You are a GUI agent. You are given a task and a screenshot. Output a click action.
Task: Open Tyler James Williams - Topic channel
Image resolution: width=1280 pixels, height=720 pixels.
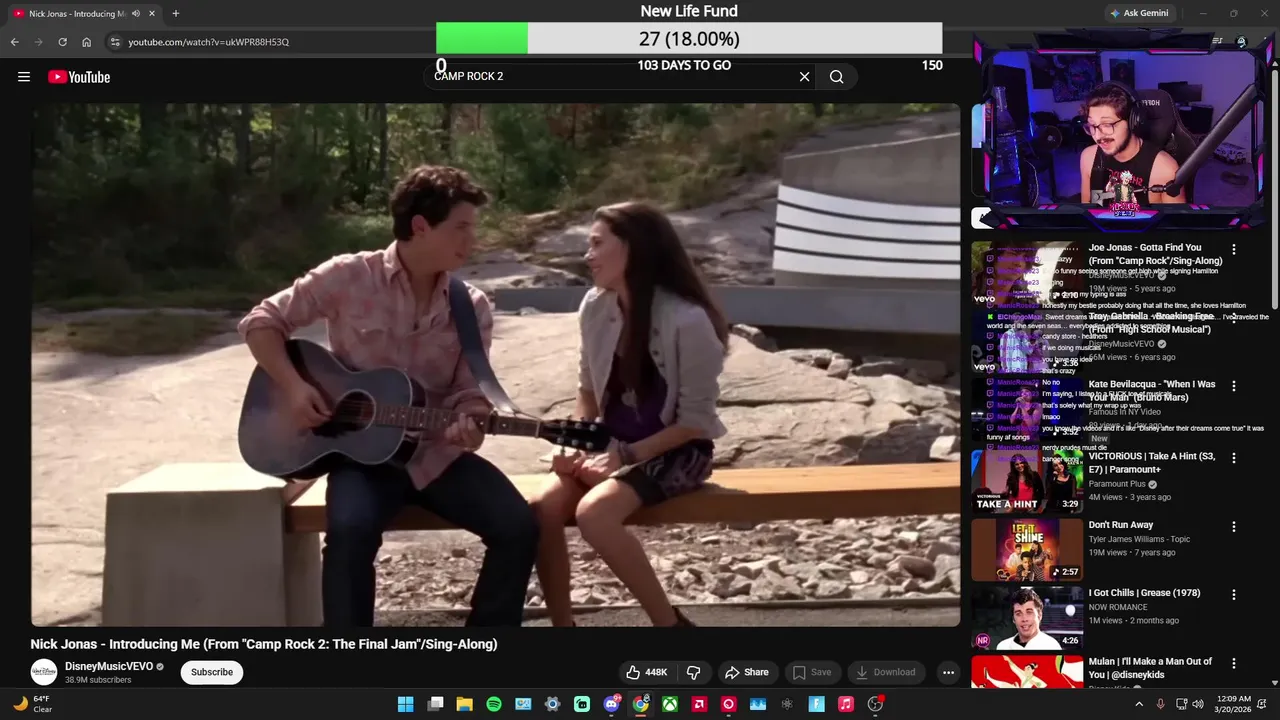(1140, 539)
